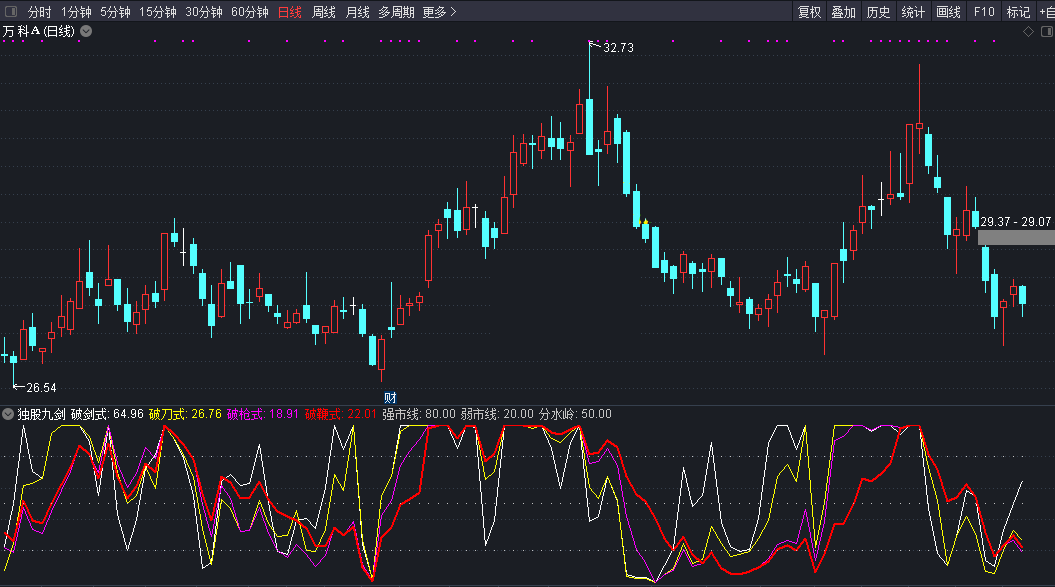The height and width of the screenshot is (587, 1055).
Task: Open the 多周期 multi-period view
Action: (x=396, y=12)
